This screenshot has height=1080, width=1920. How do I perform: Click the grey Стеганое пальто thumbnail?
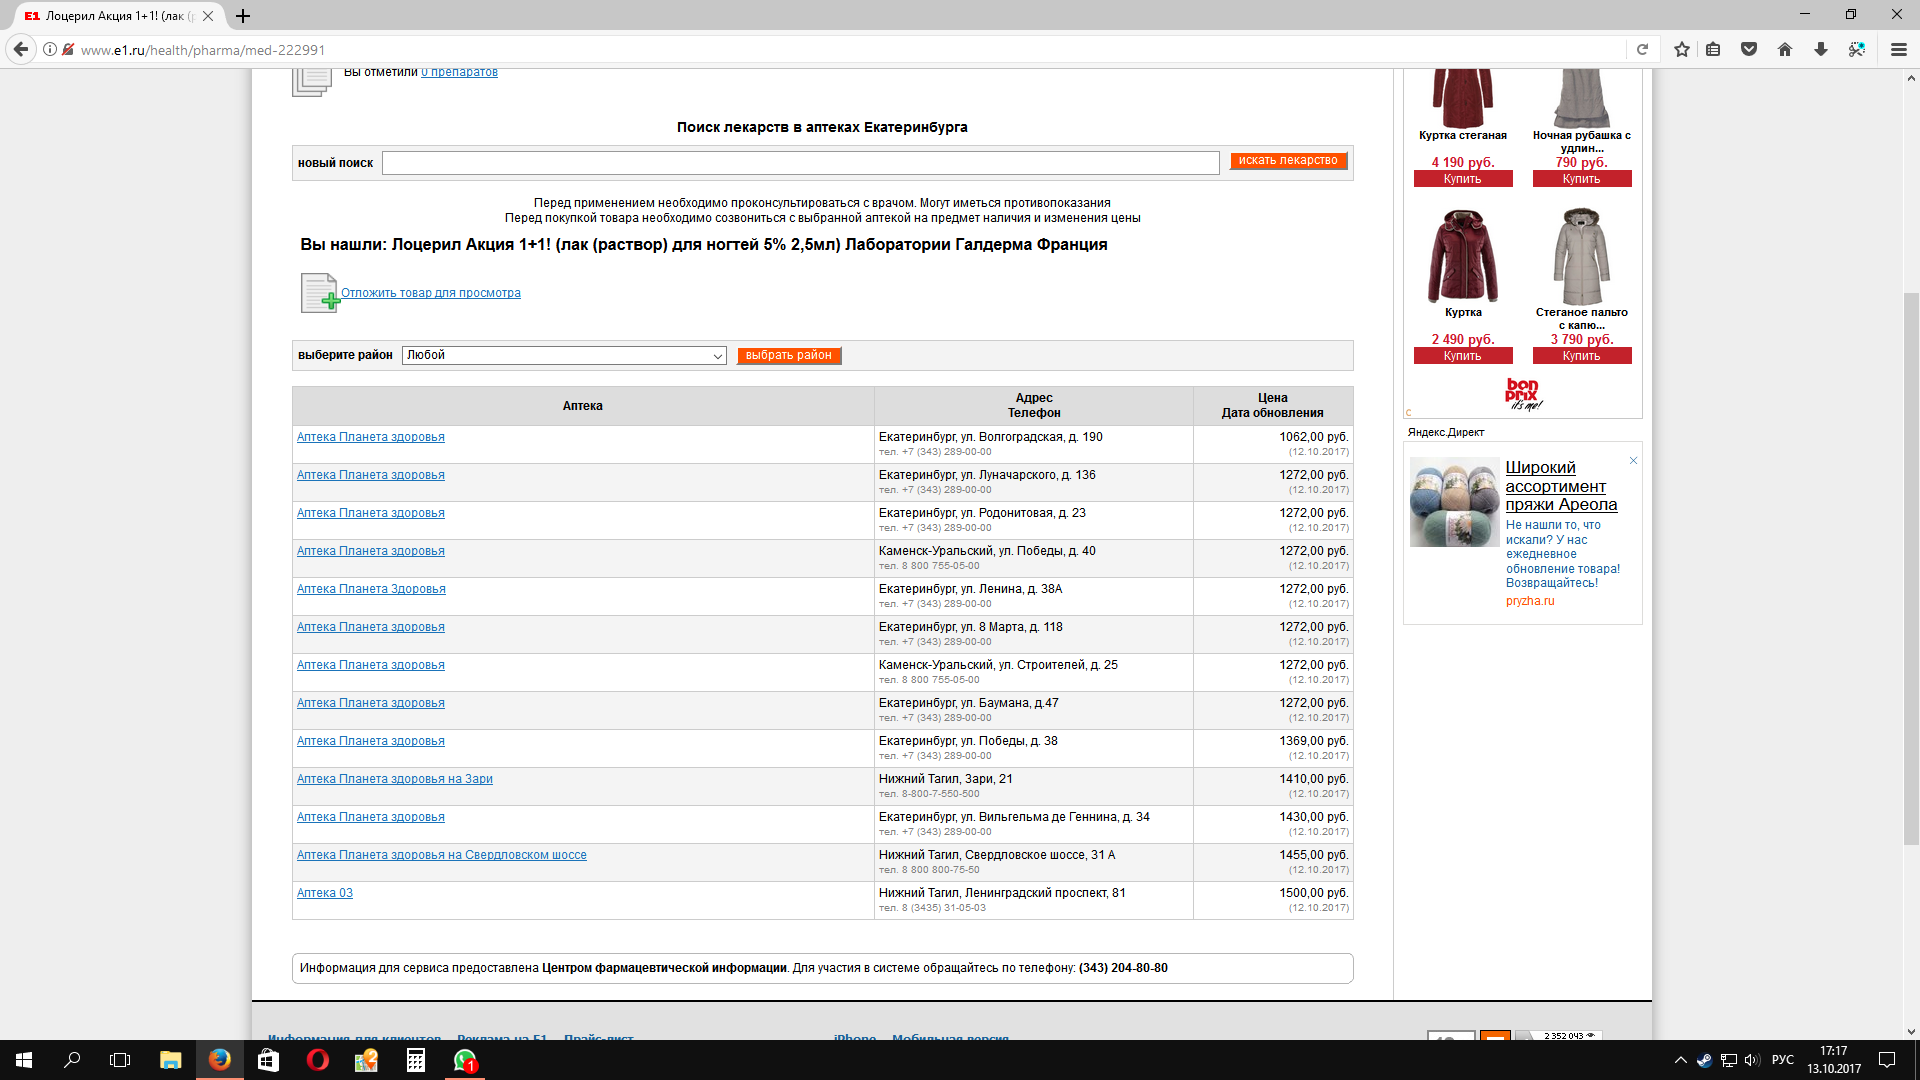pos(1581,256)
